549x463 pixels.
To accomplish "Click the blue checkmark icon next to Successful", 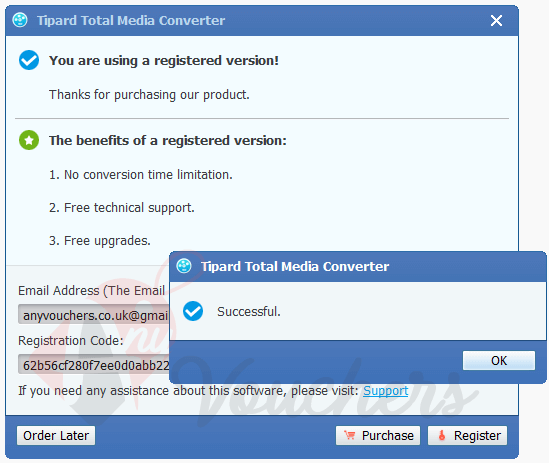I will click(x=193, y=311).
